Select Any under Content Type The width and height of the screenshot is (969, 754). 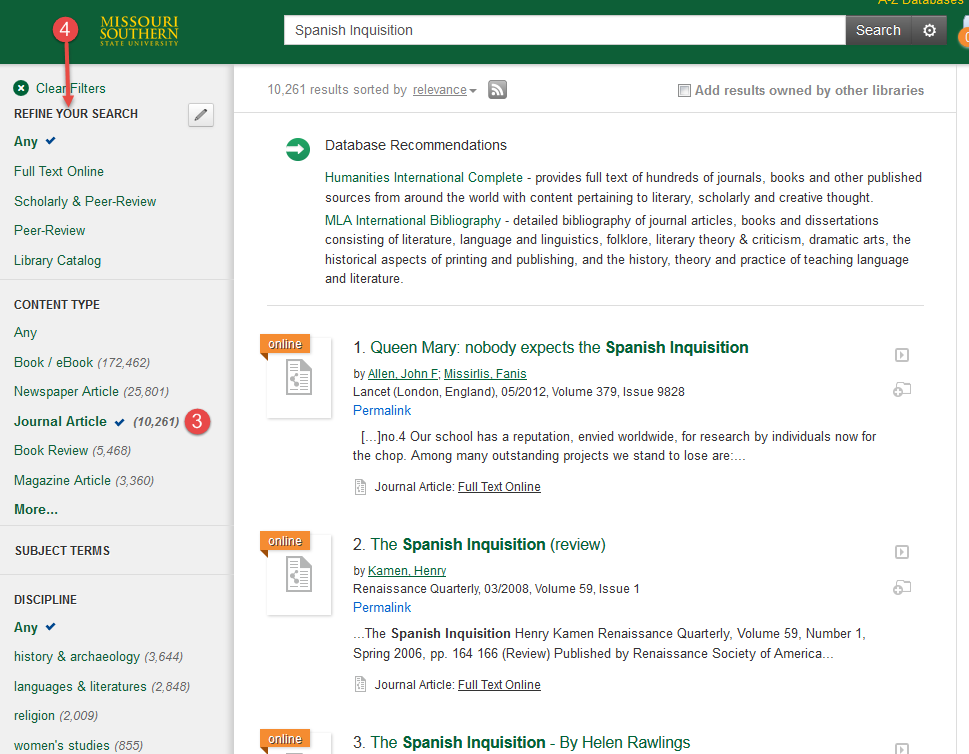25,333
